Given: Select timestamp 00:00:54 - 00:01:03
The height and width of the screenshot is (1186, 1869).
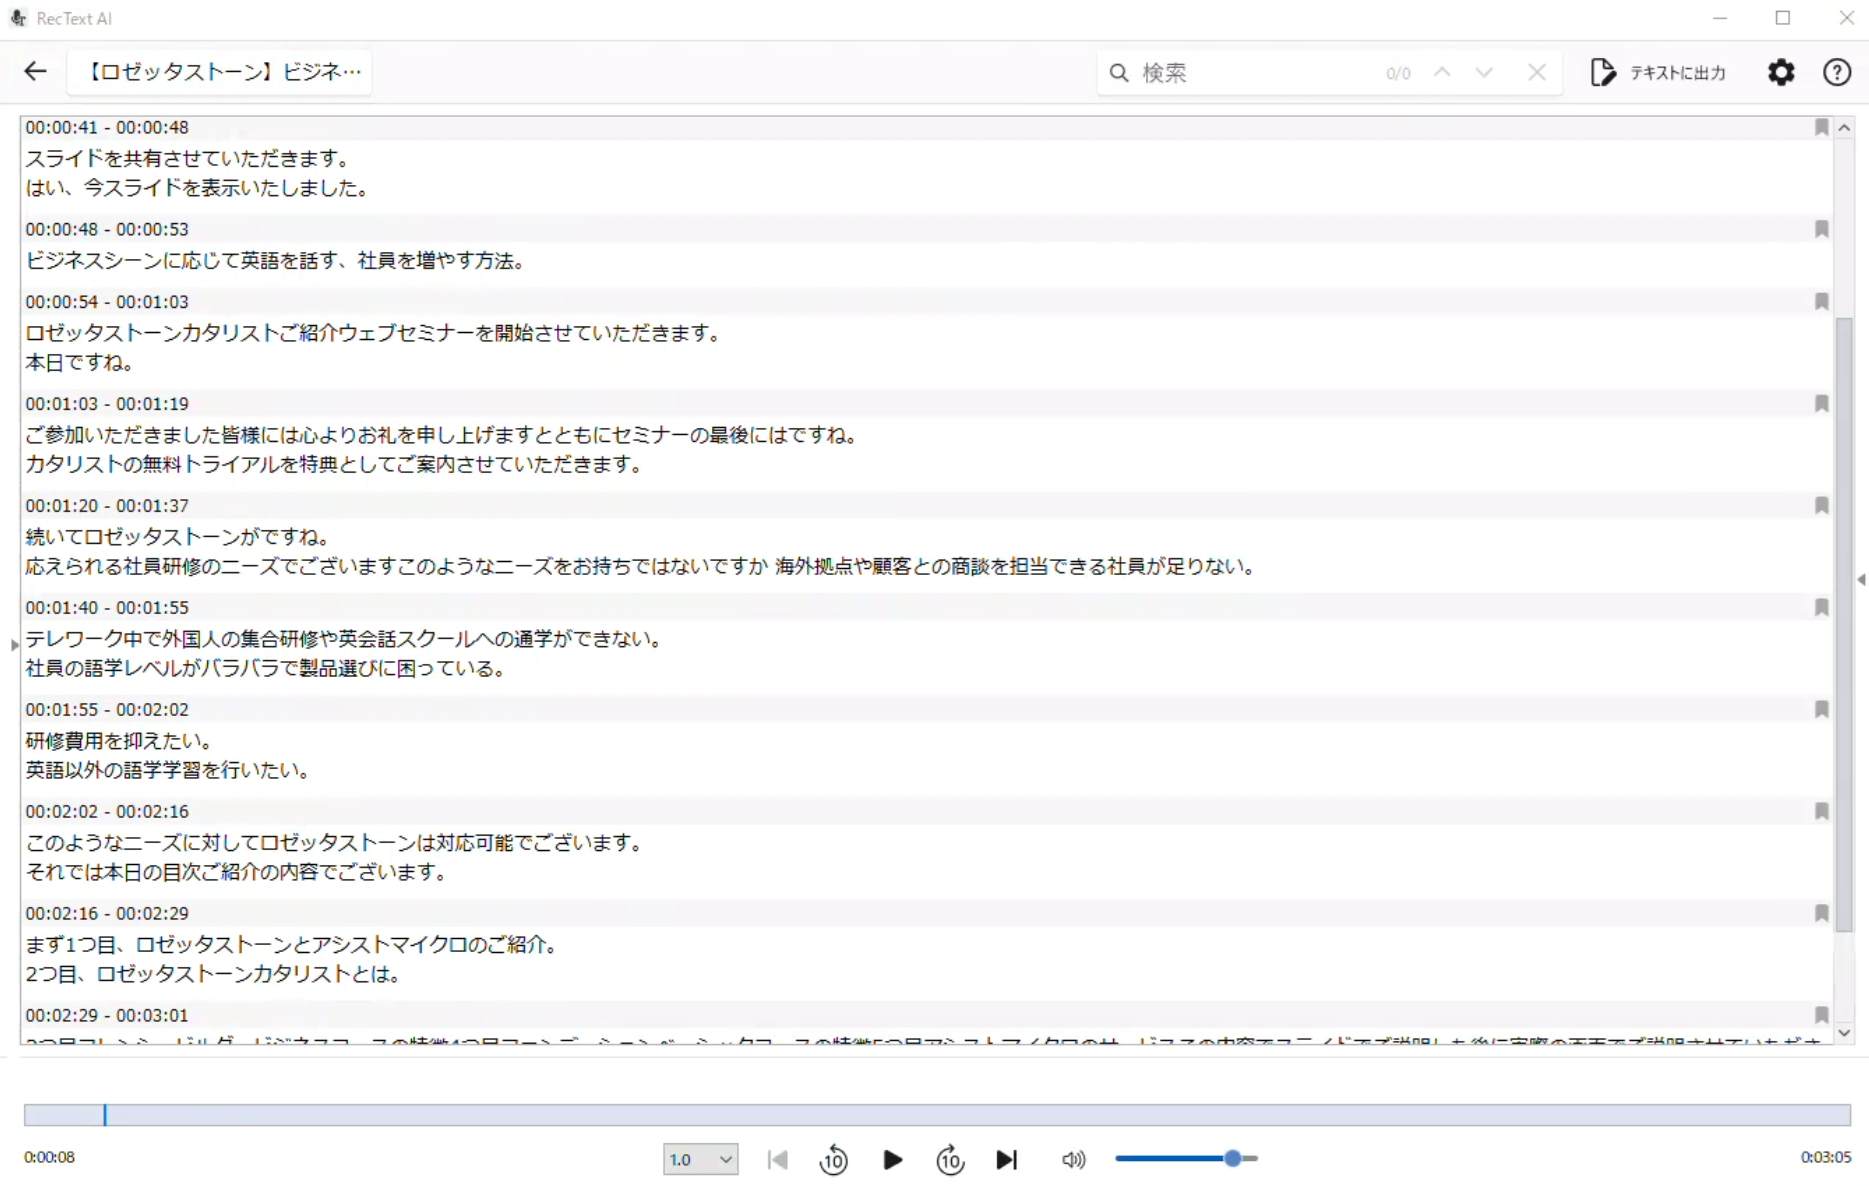Looking at the screenshot, I should [x=107, y=301].
